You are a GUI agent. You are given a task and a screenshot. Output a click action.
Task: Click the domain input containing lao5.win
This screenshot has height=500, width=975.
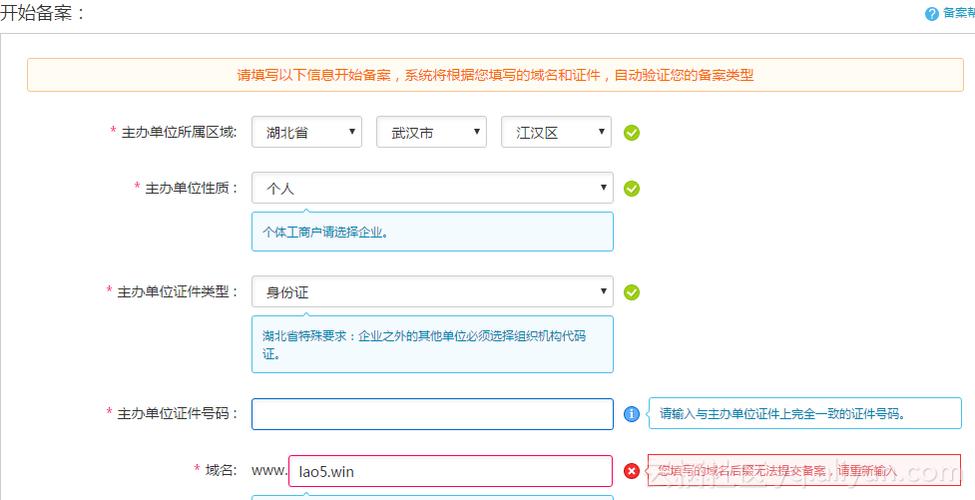tap(450, 471)
